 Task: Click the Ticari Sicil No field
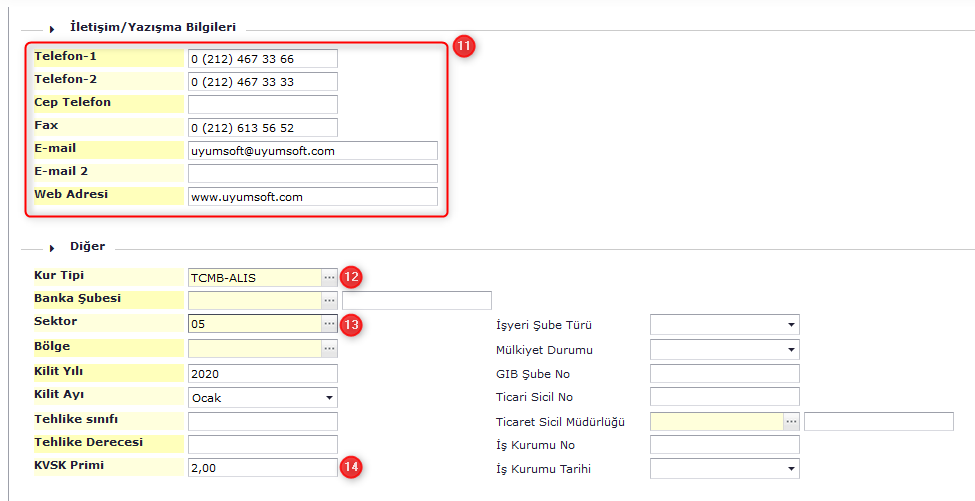pyautogui.click(x=724, y=397)
